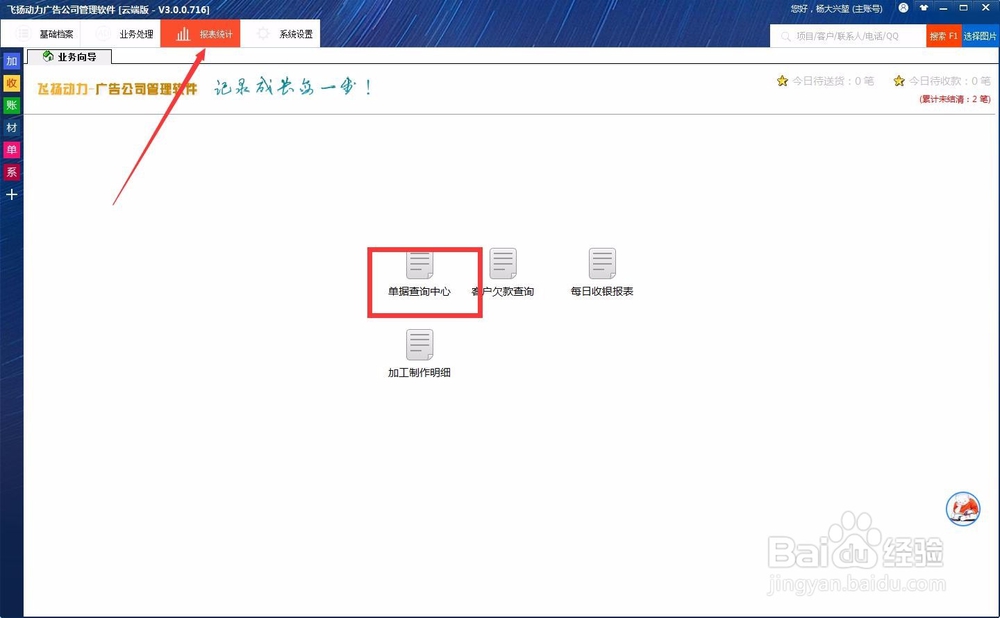Open the 账 (account) sidebar panel

tap(12, 105)
